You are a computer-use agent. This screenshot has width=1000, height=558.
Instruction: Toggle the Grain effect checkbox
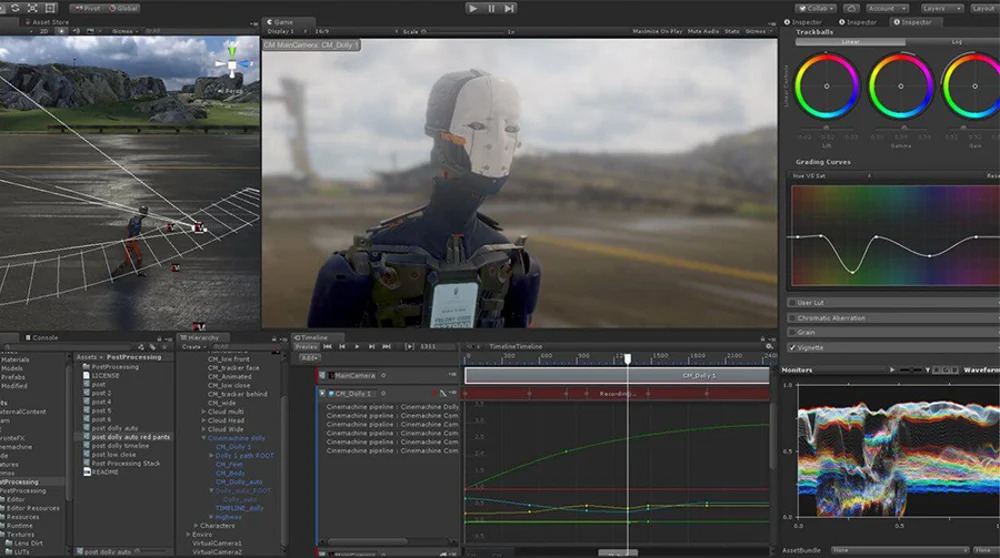[793, 332]
